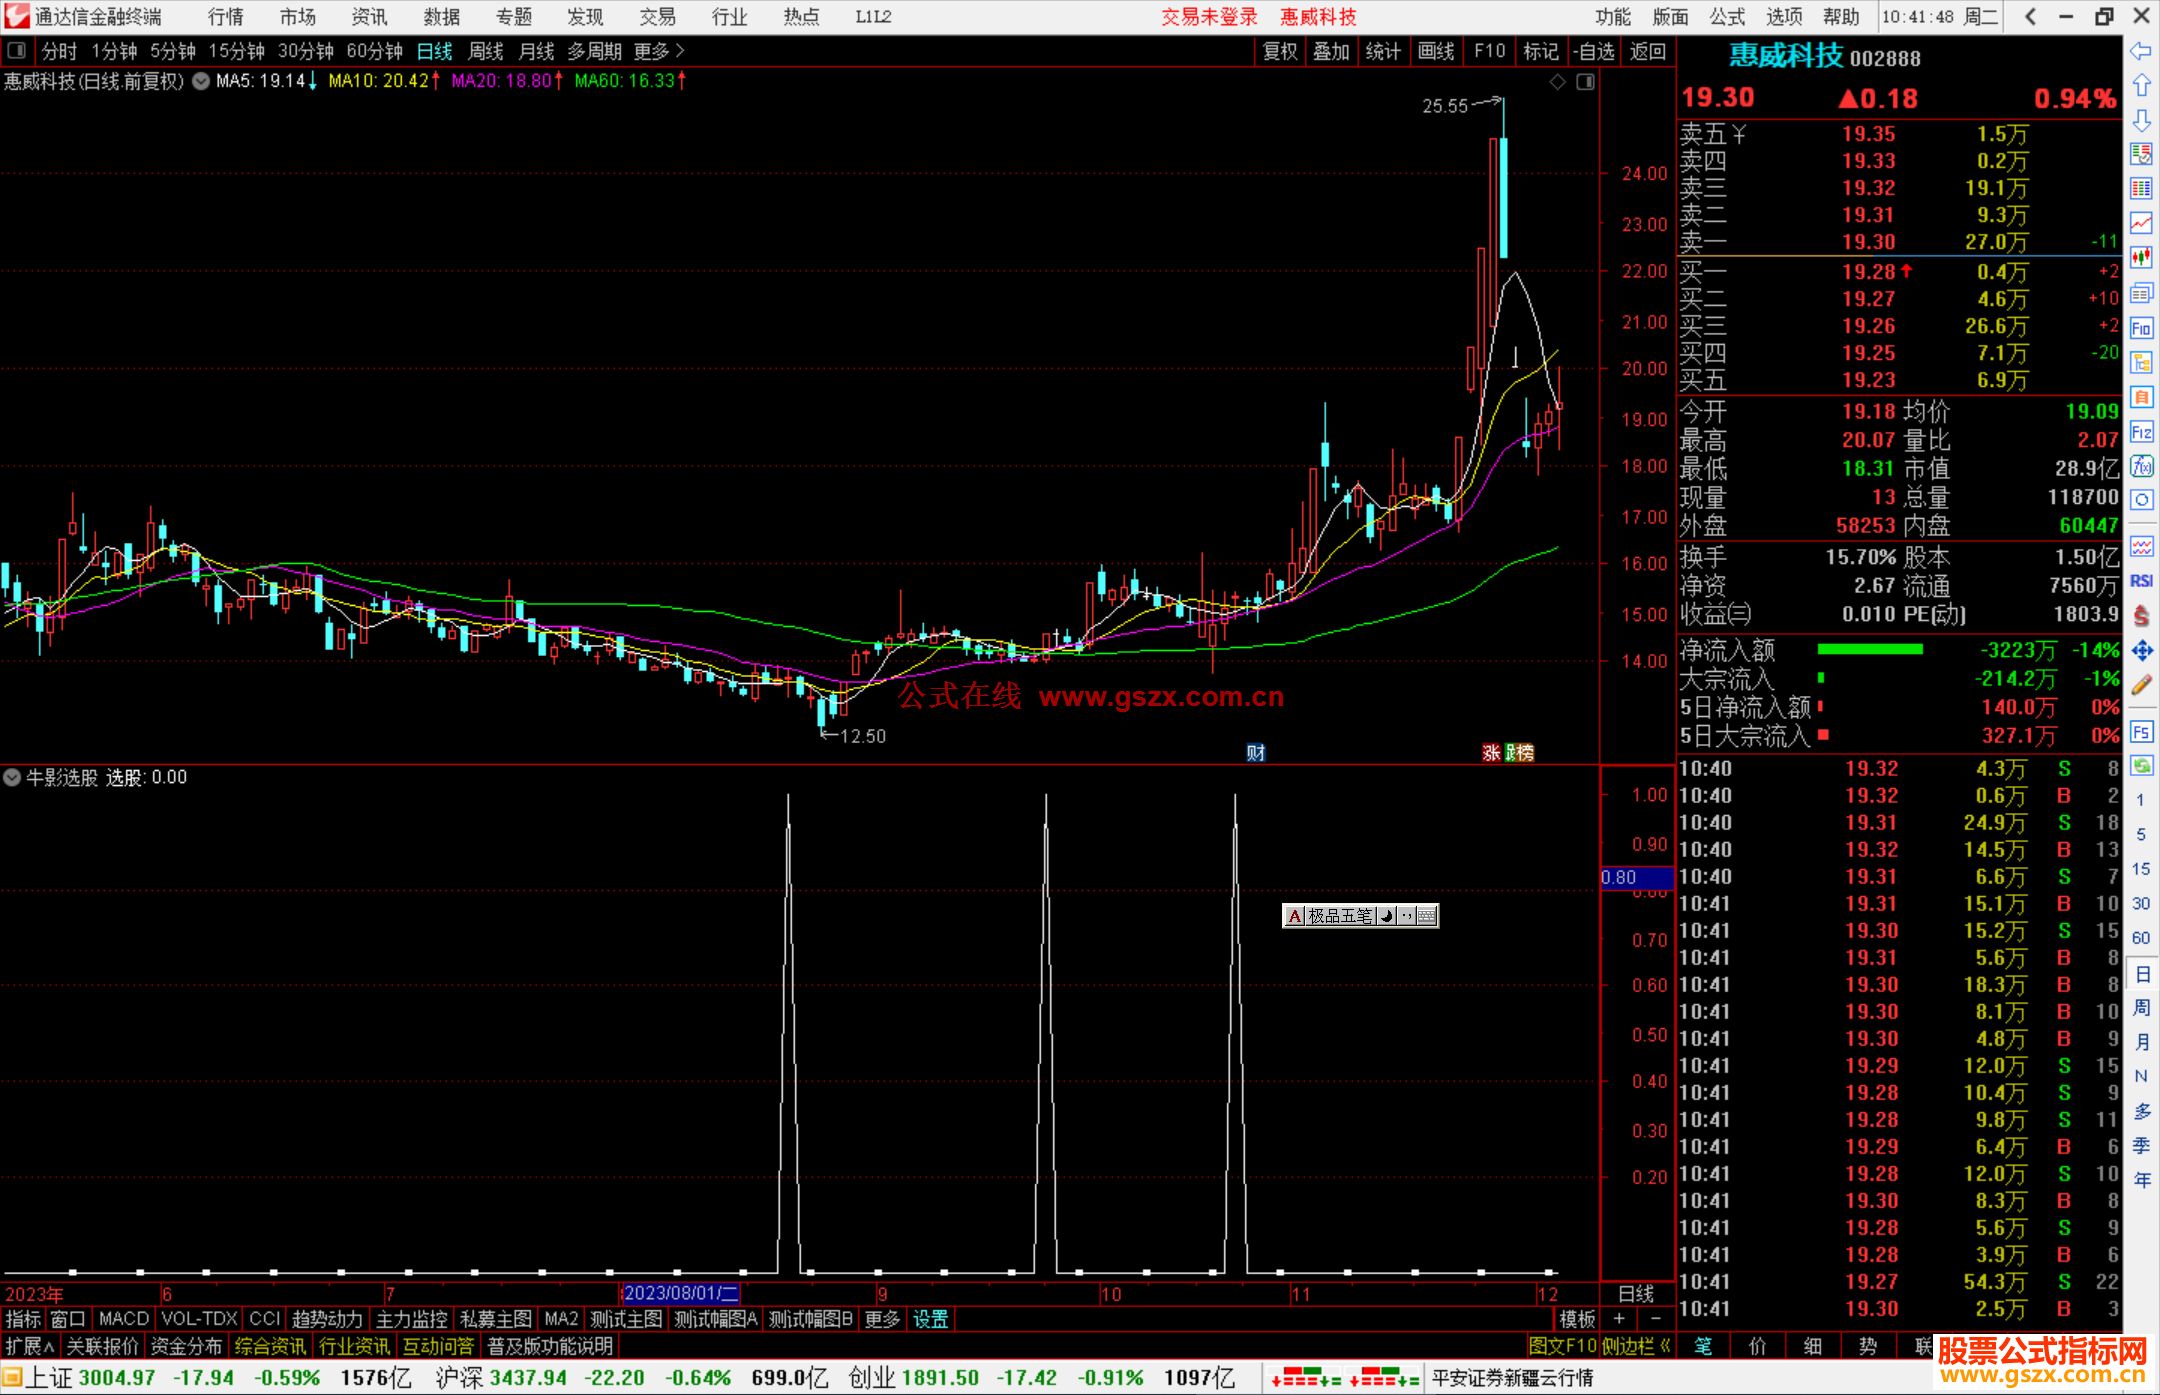Toggle the 牛影选股 indicator circle button
The height and width of the screenshot is (1395, 2160).
(x=12, y=777)
